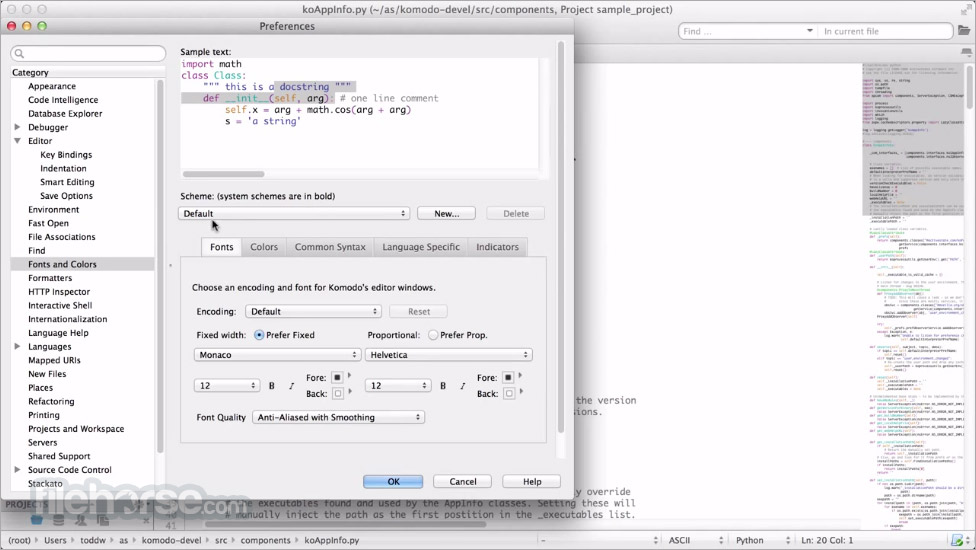Click the status bar icon beside Ln 20
This screenshot has width=976, height=550.
[x=958, y=540]
